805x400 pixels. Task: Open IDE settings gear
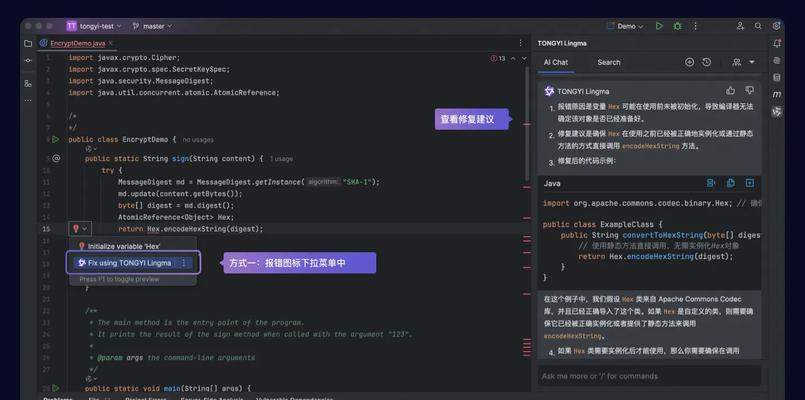pos(776,26)
